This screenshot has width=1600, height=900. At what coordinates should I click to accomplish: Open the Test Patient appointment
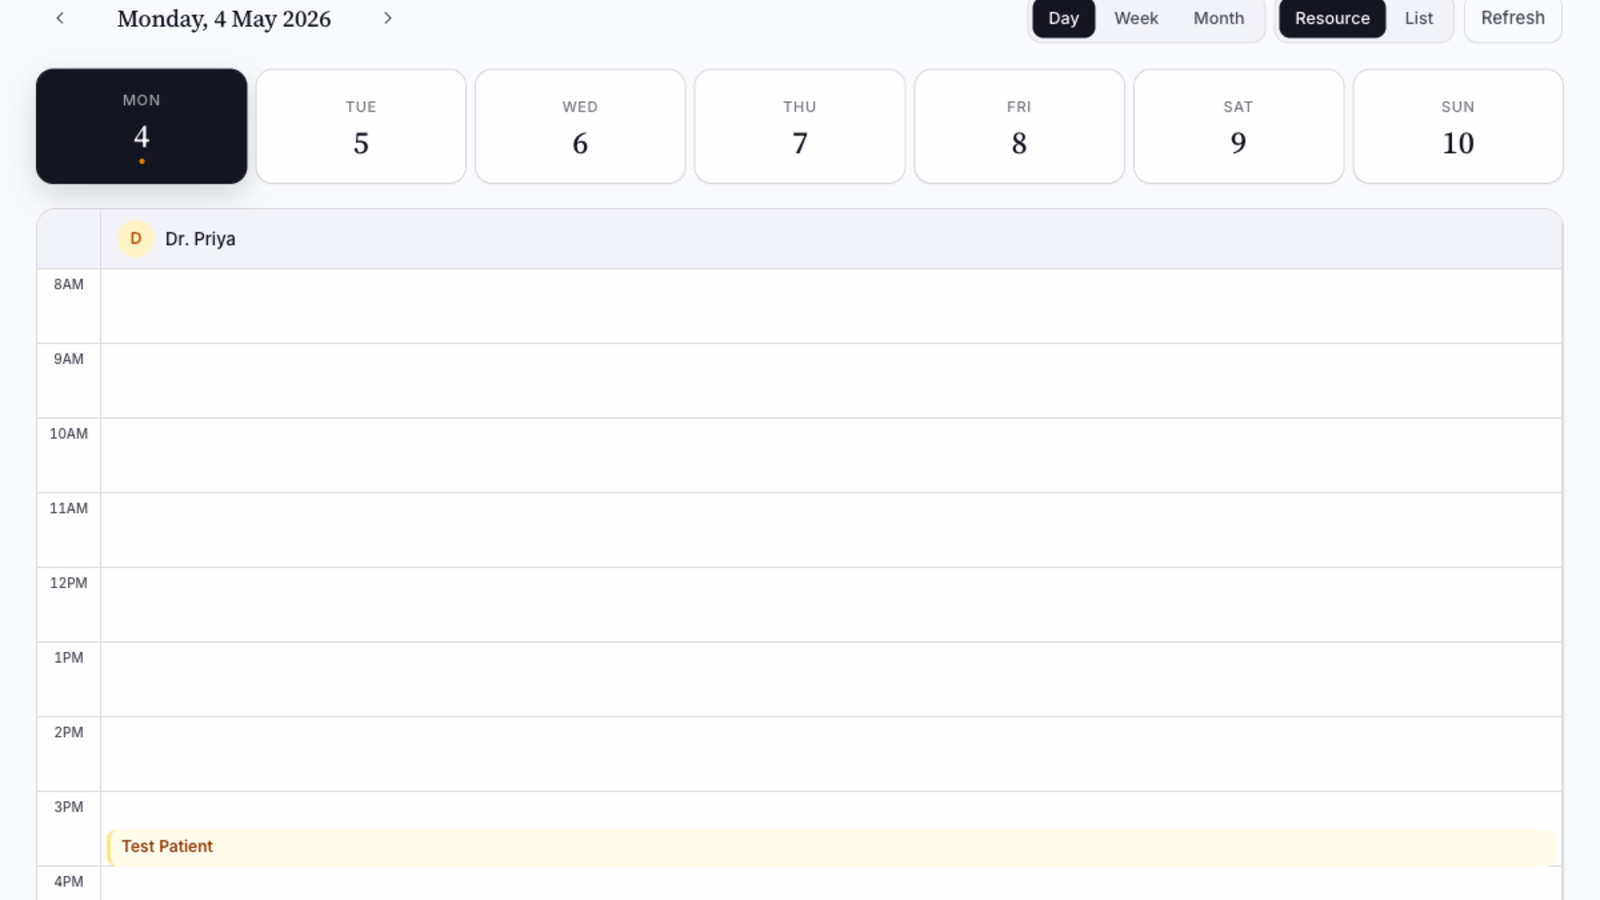tap(831, 847)
